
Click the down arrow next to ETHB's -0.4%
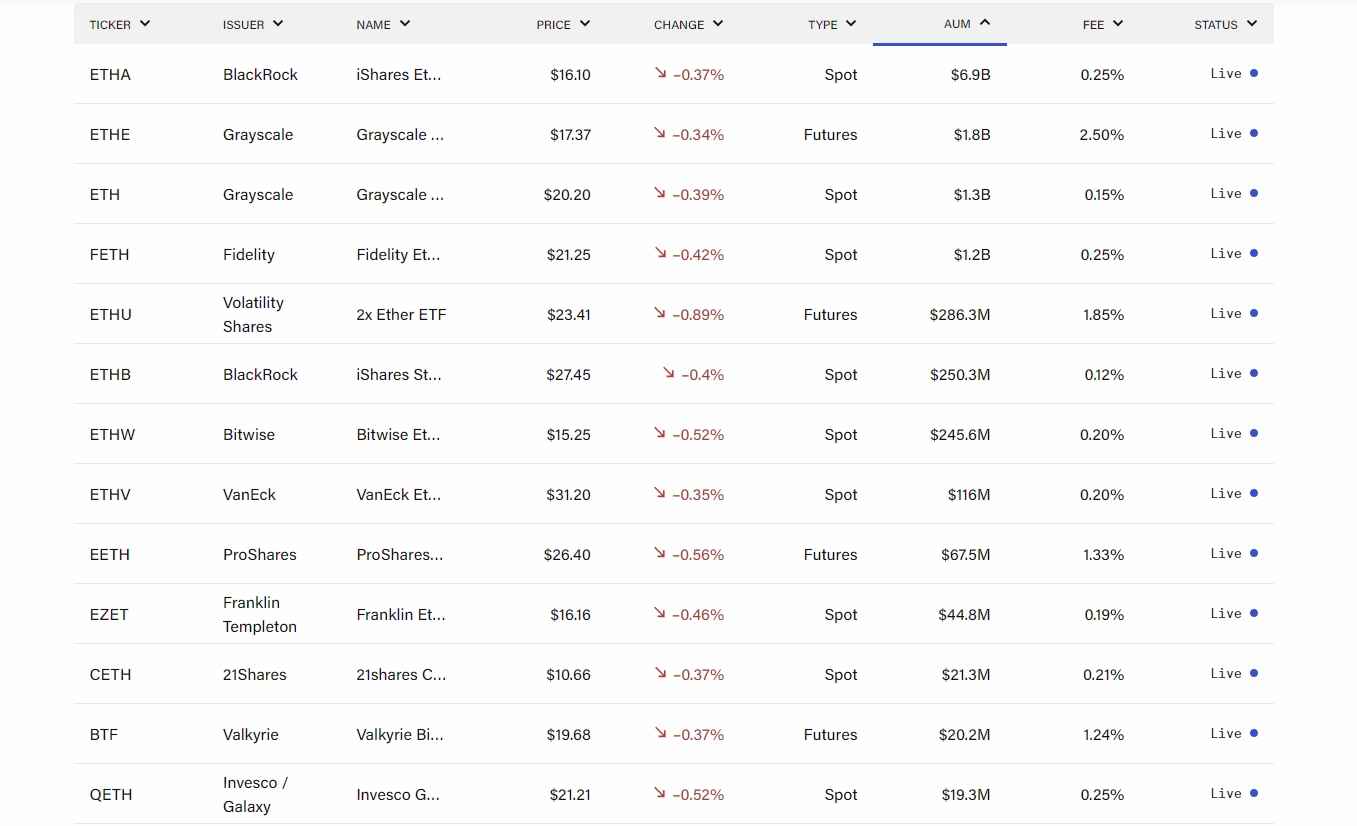(x=669, y=373)
